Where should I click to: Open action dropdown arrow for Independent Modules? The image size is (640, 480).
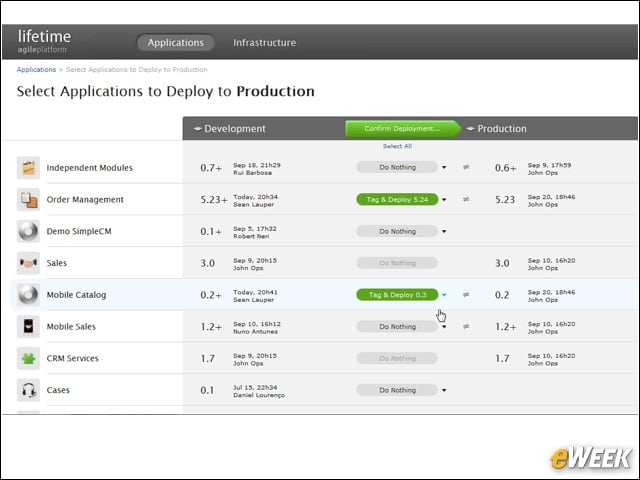(x=444, y=167)
